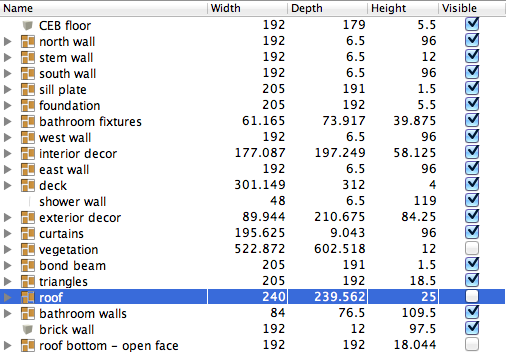
Task: Select the bond beam row name
Action: click(72, 266)
